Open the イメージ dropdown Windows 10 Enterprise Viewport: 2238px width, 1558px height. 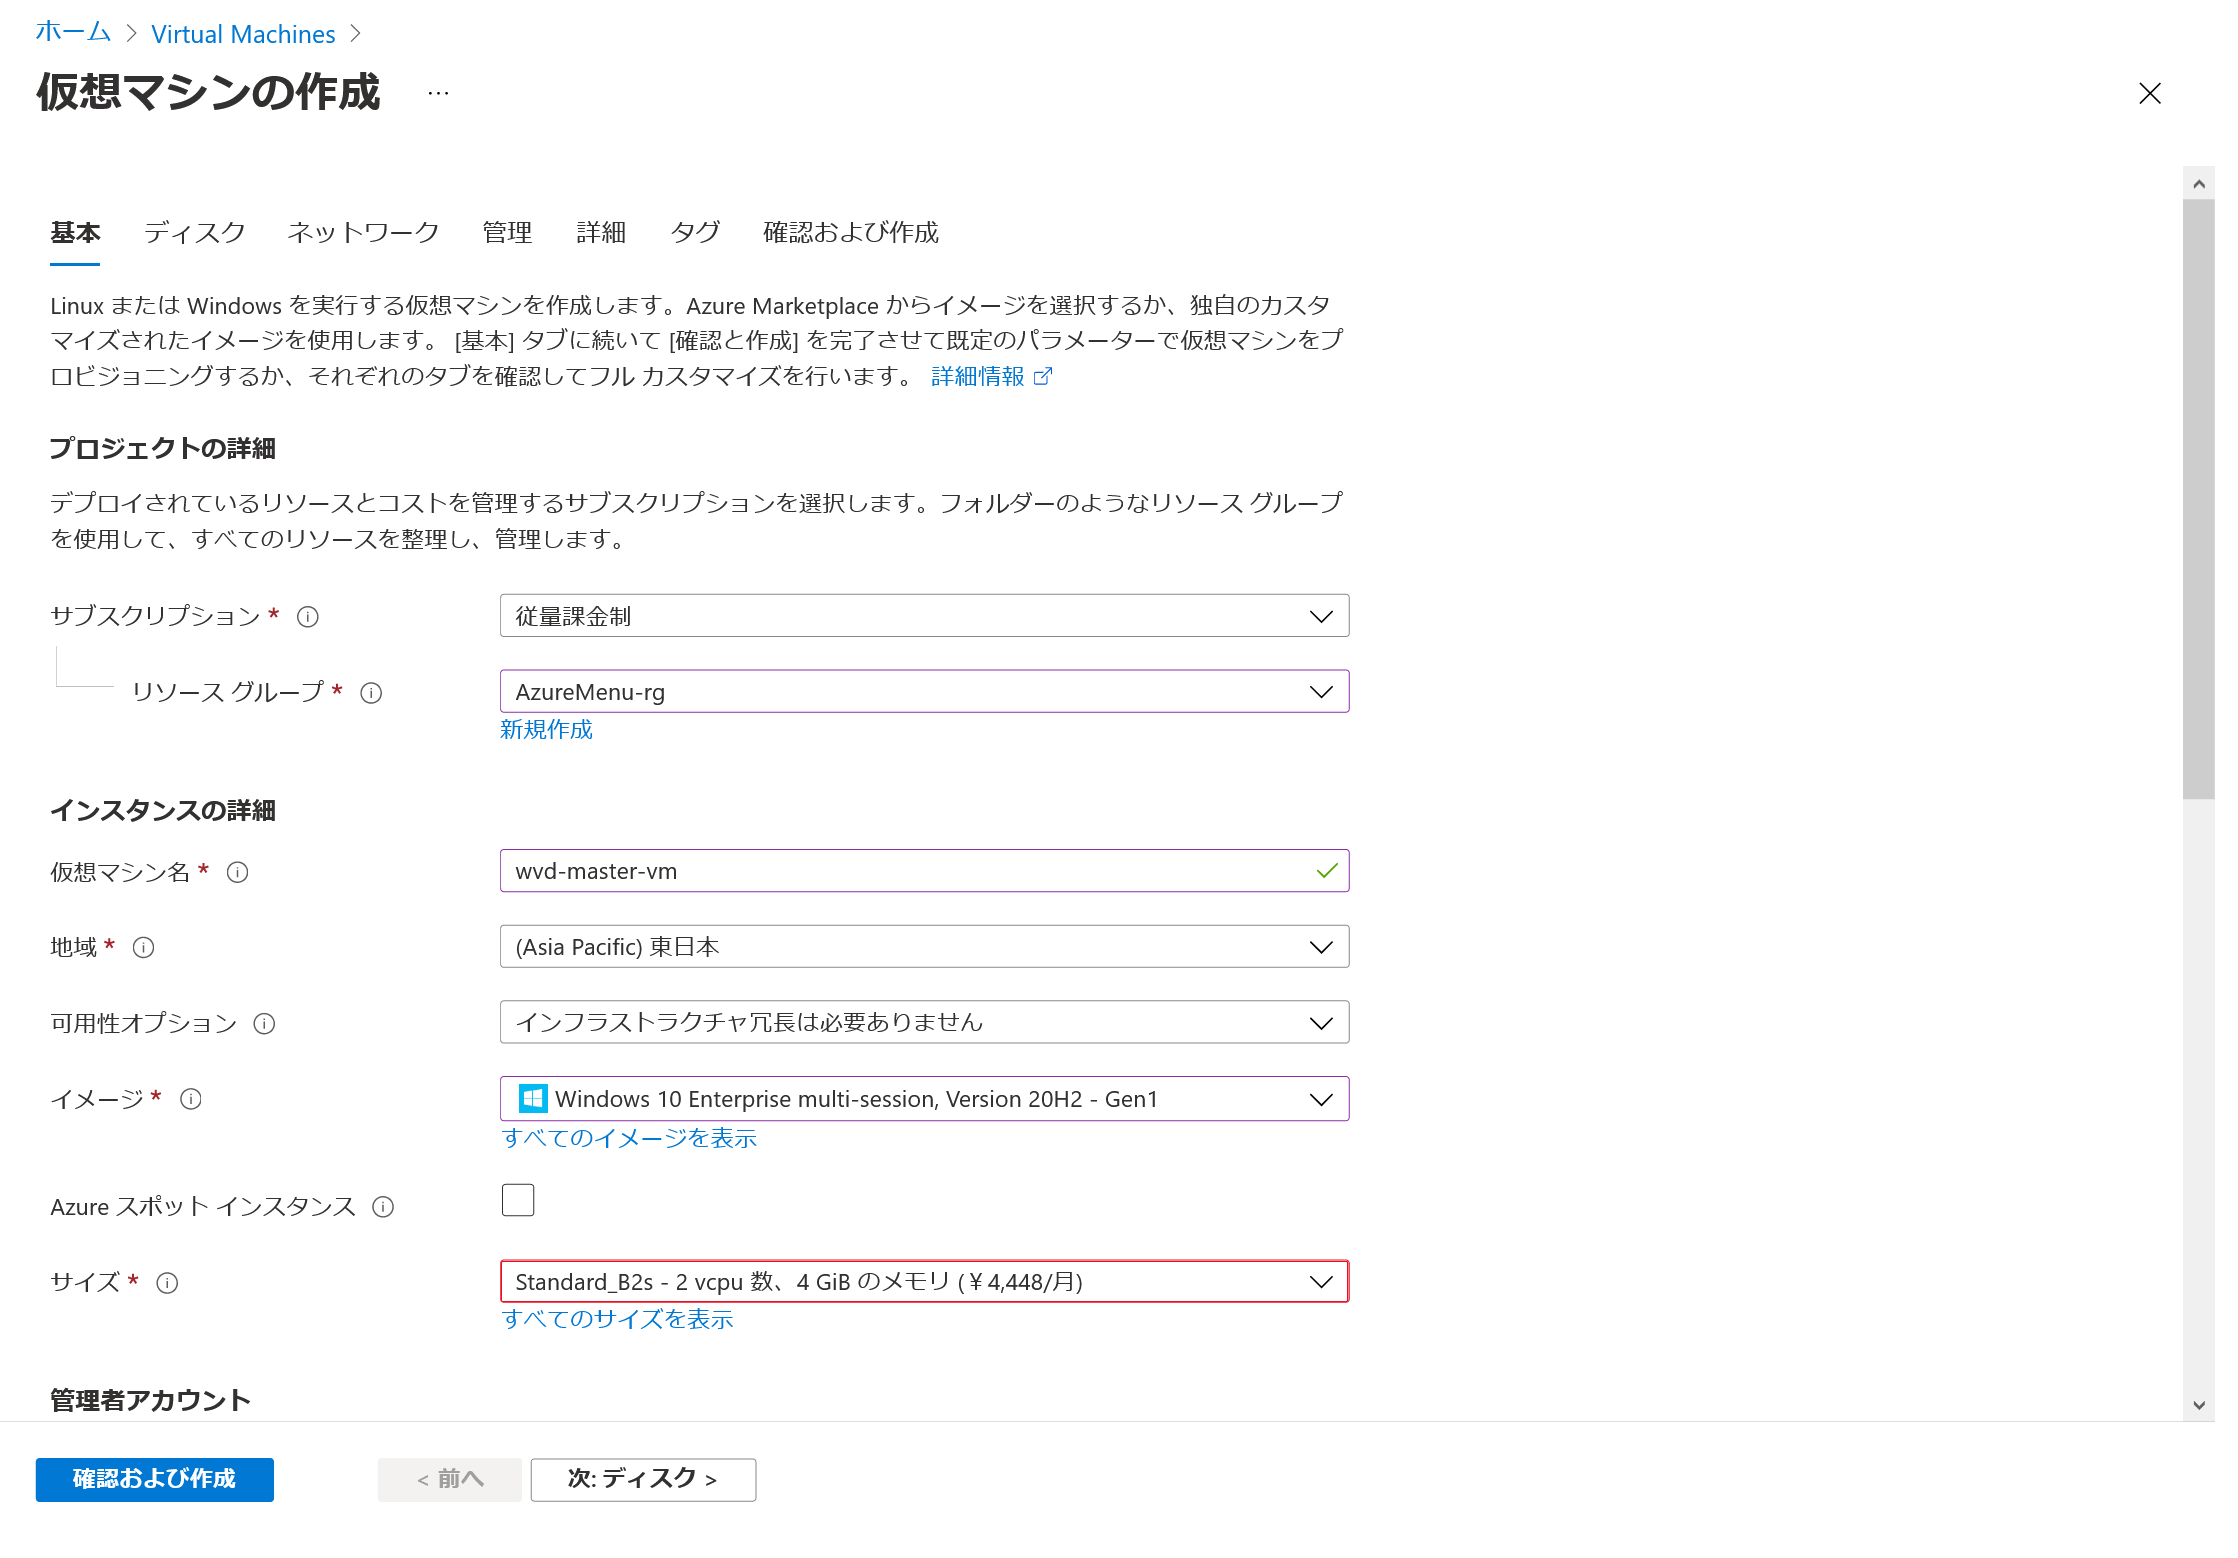(x=924, y=1099)
